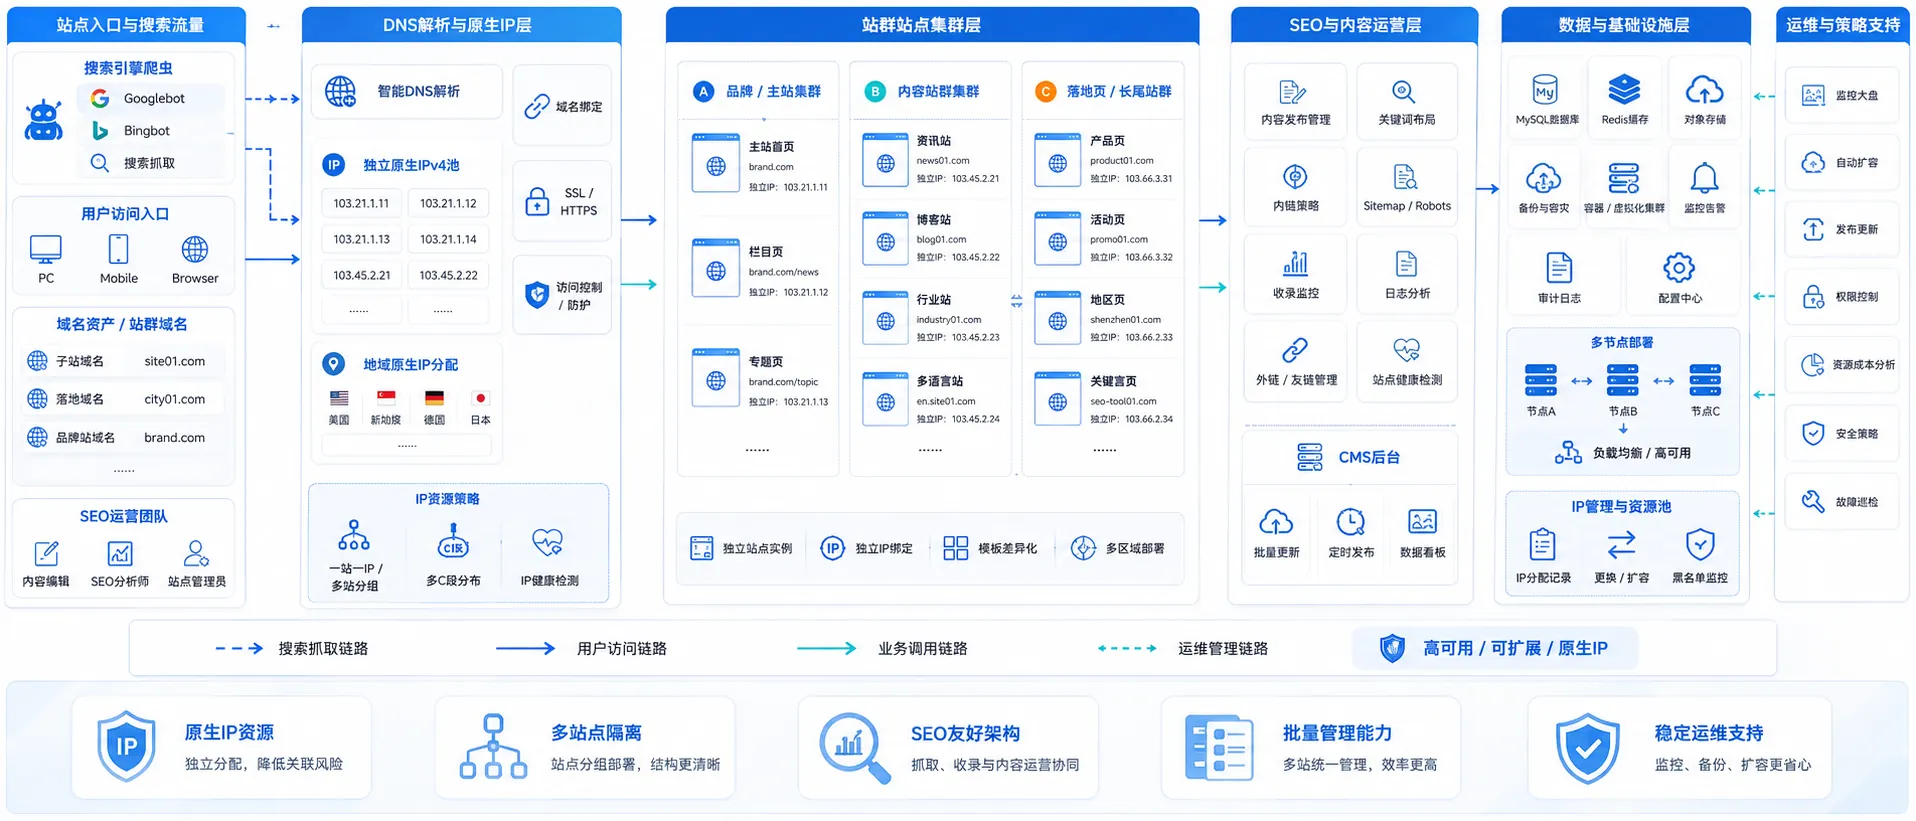Select the city01.com domain row

(x=123, y=399)
